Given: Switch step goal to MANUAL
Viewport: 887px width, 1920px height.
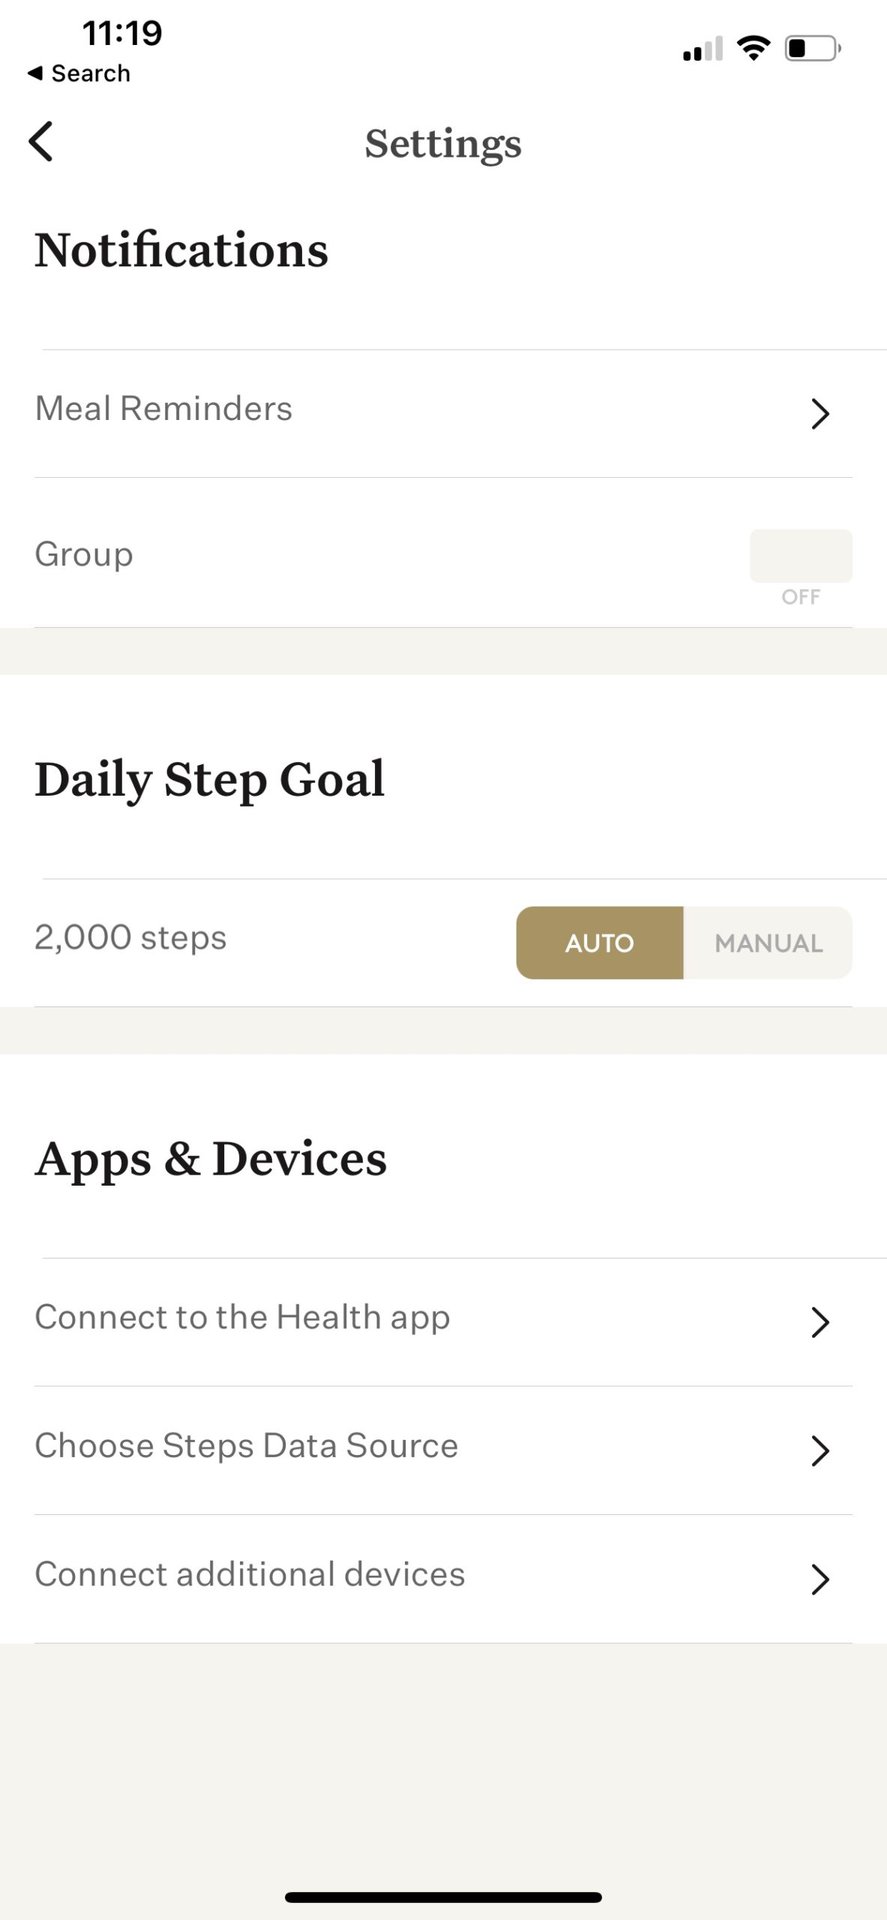Looking at the screenshot, I should 768,943.
